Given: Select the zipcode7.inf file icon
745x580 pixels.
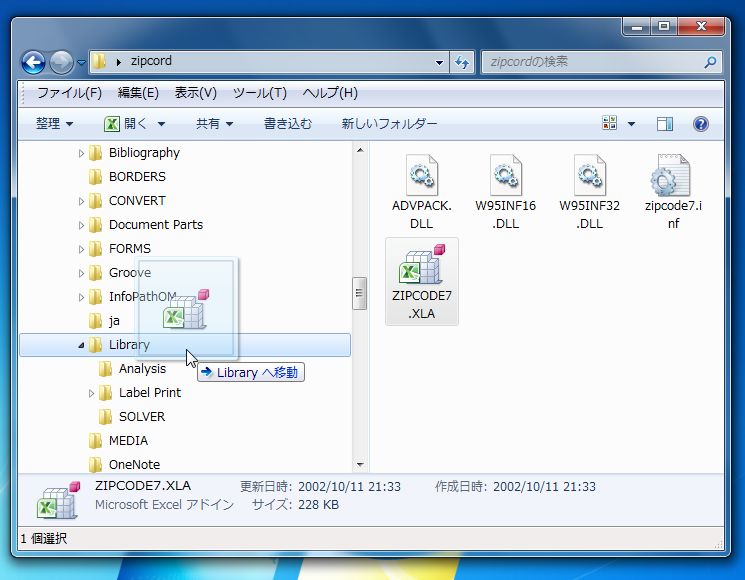Looking at the screenshot, I should point(670,175).
